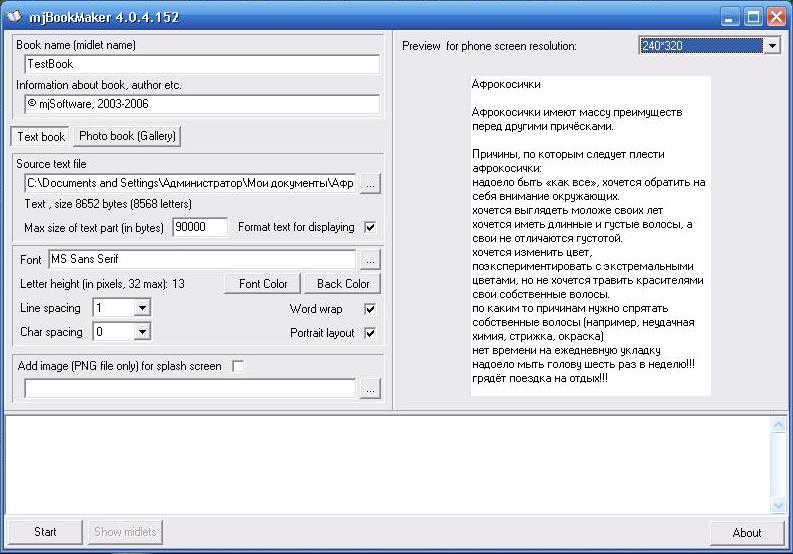Switch to Photo book (Gallery) tab
This screenshot has height=554, width=793.
click(x=128, y=136)
